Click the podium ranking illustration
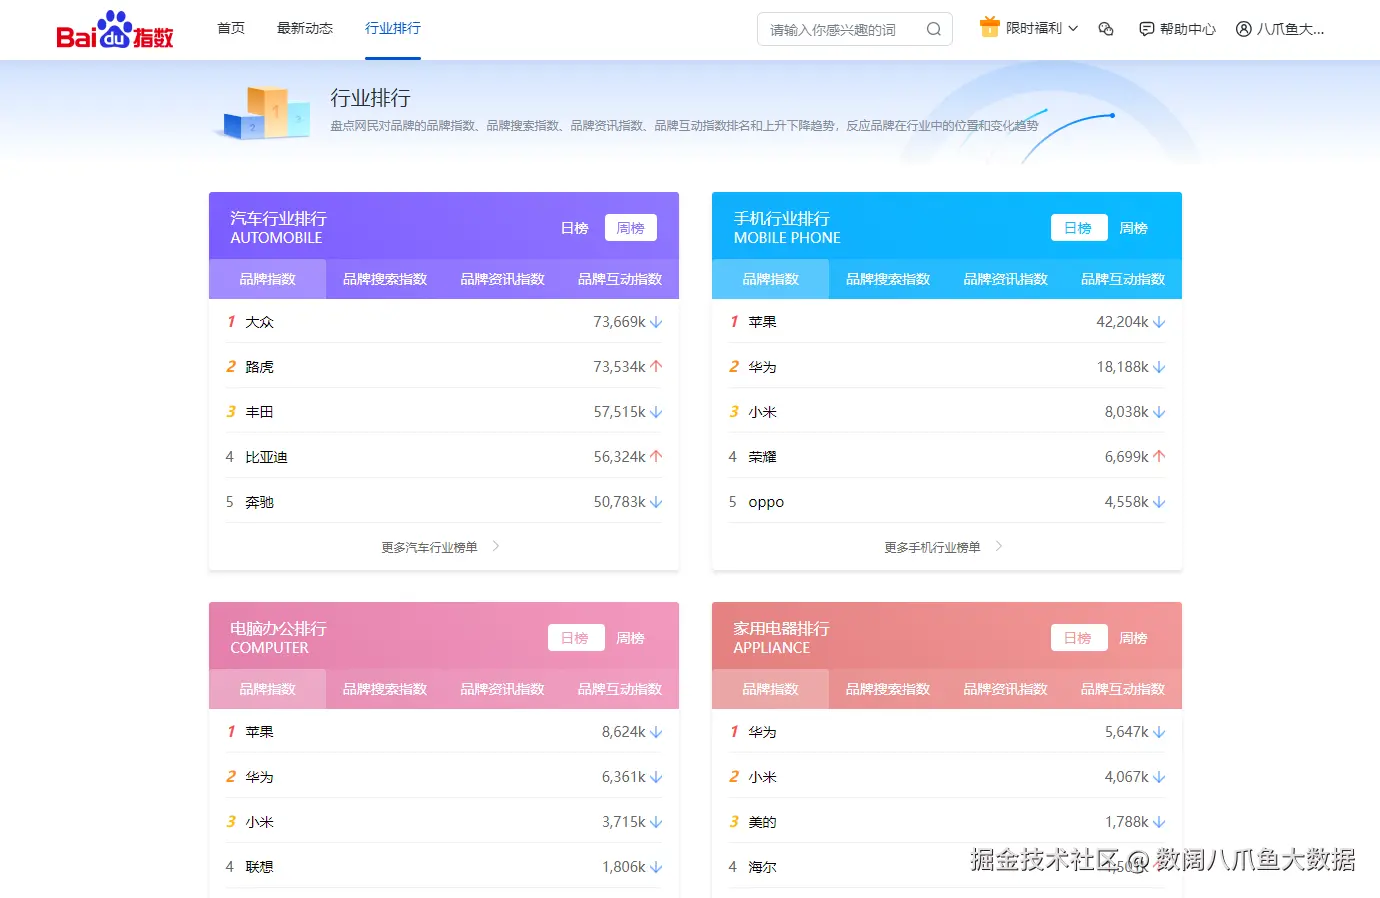 click(x=263, y=112)
